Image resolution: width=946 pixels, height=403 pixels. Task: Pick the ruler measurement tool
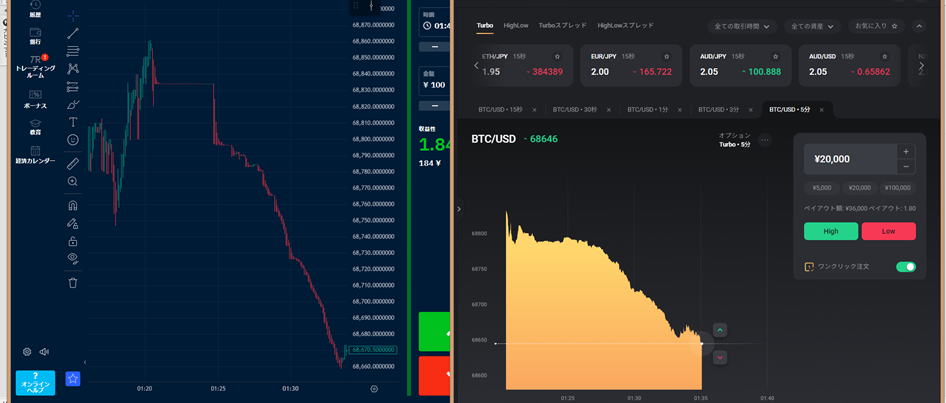[x=73, y=163]
